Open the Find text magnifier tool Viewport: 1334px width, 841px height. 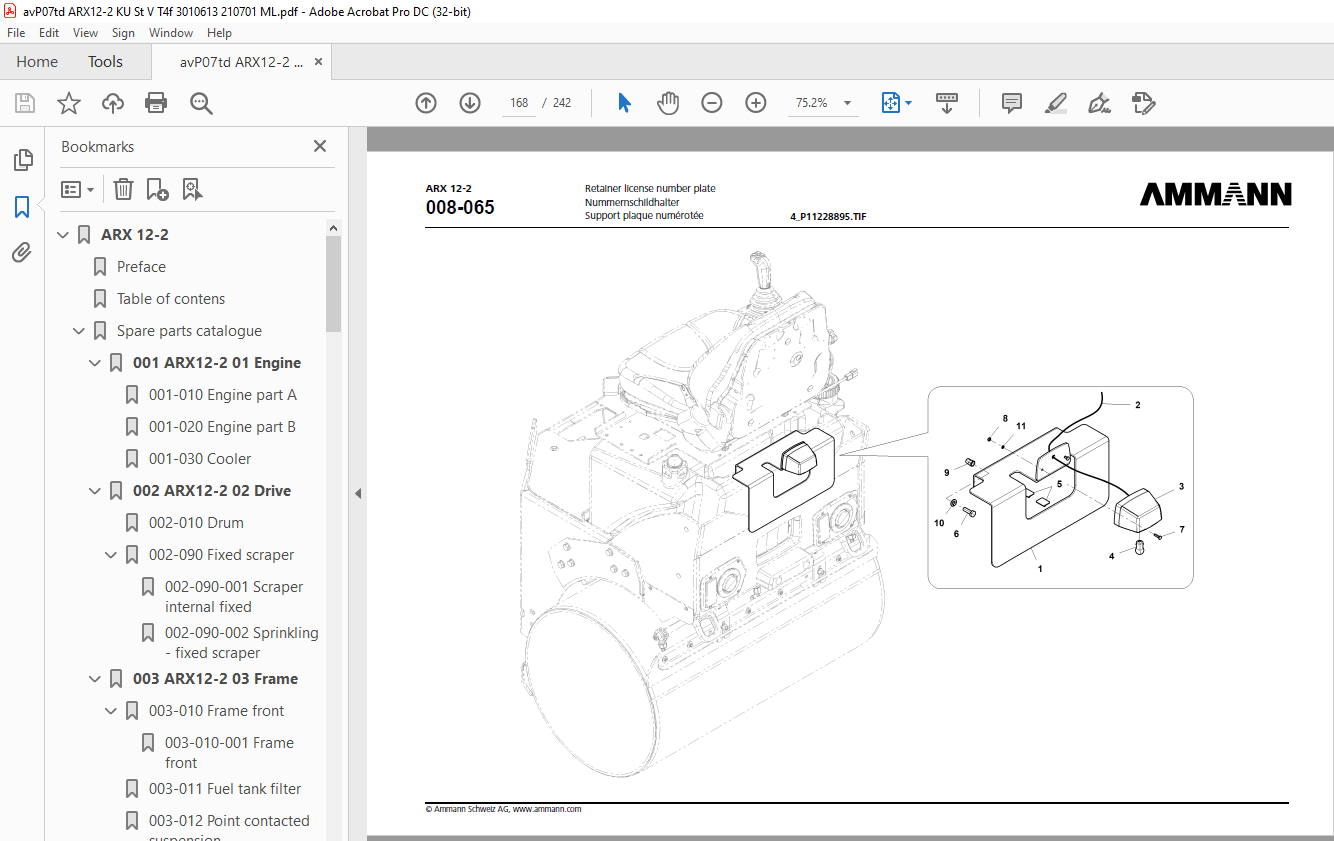(x=201, y=103)
